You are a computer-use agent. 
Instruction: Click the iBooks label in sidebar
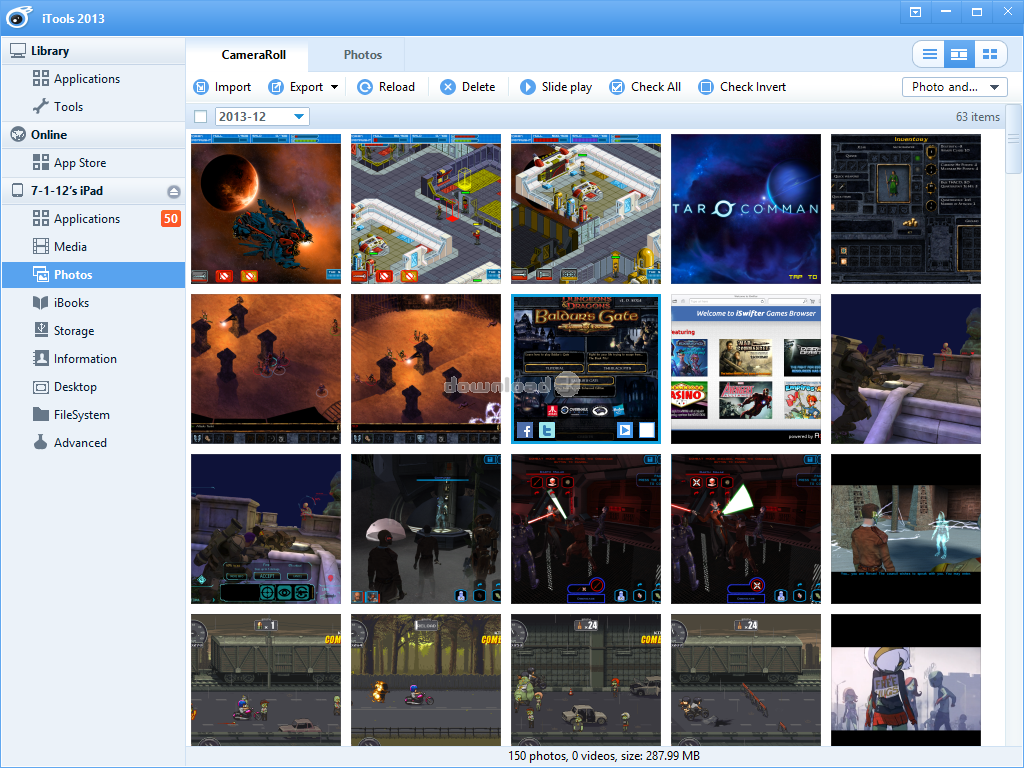click(x=71, y=303)
